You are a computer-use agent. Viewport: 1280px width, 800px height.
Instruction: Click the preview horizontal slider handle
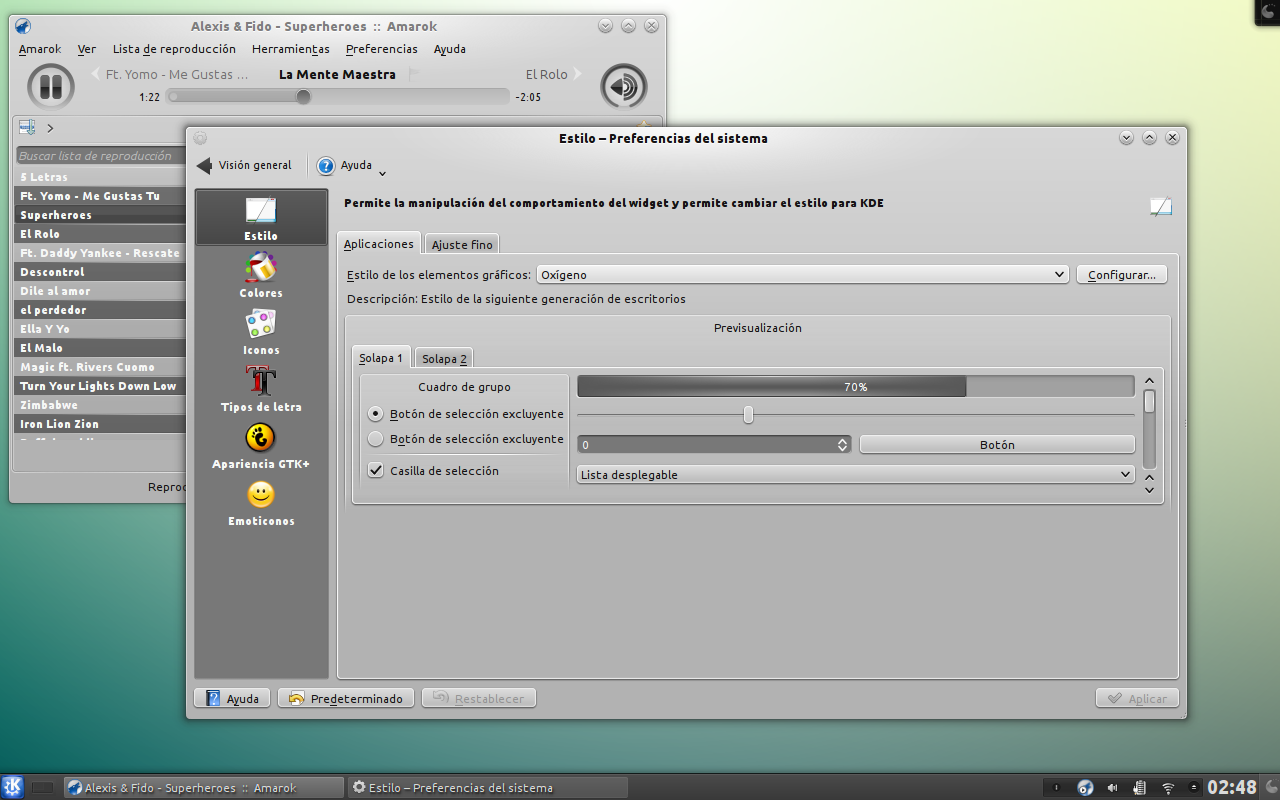[x=748, y=414]
